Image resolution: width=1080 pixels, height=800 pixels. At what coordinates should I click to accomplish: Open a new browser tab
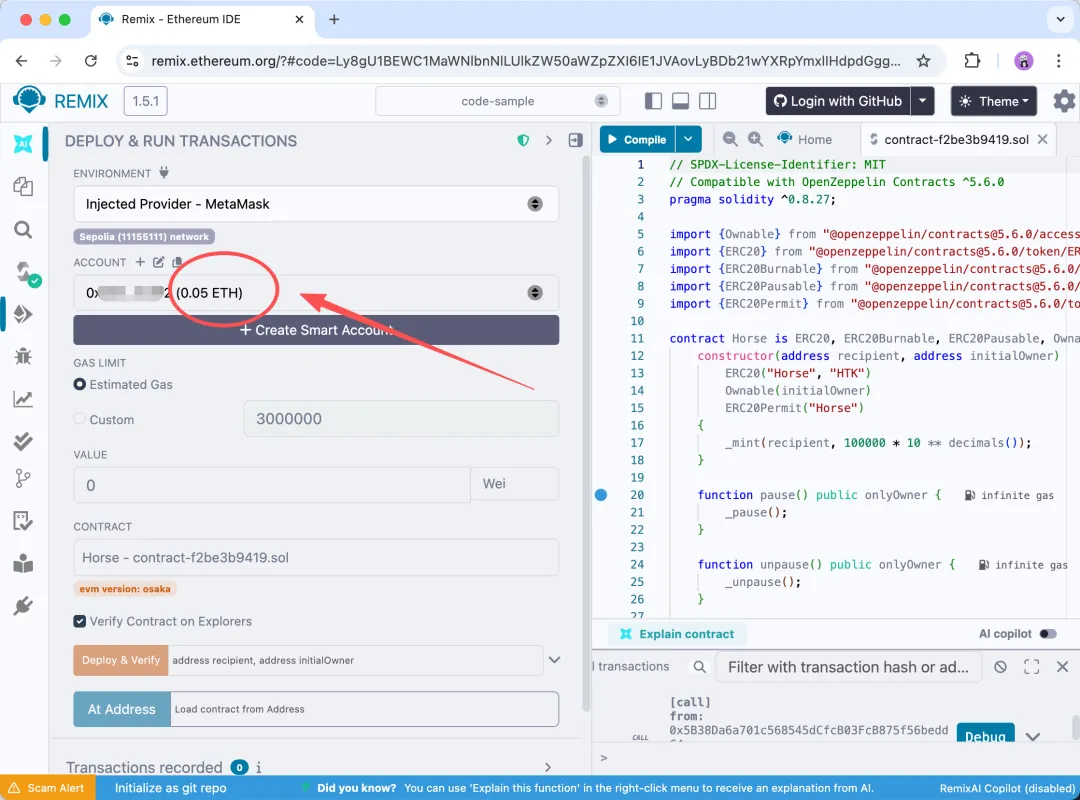[334, 19]
